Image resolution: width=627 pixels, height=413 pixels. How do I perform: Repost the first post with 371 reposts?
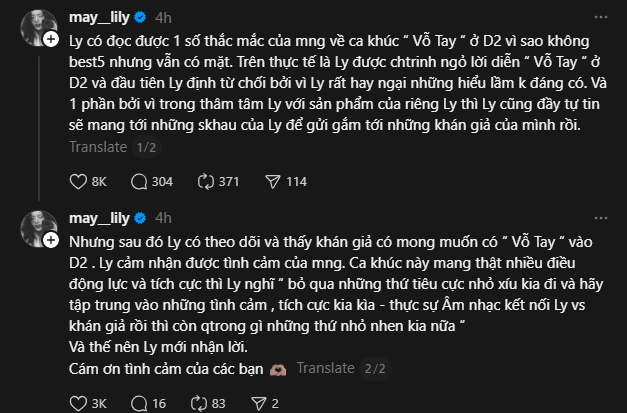pos(208,182)
